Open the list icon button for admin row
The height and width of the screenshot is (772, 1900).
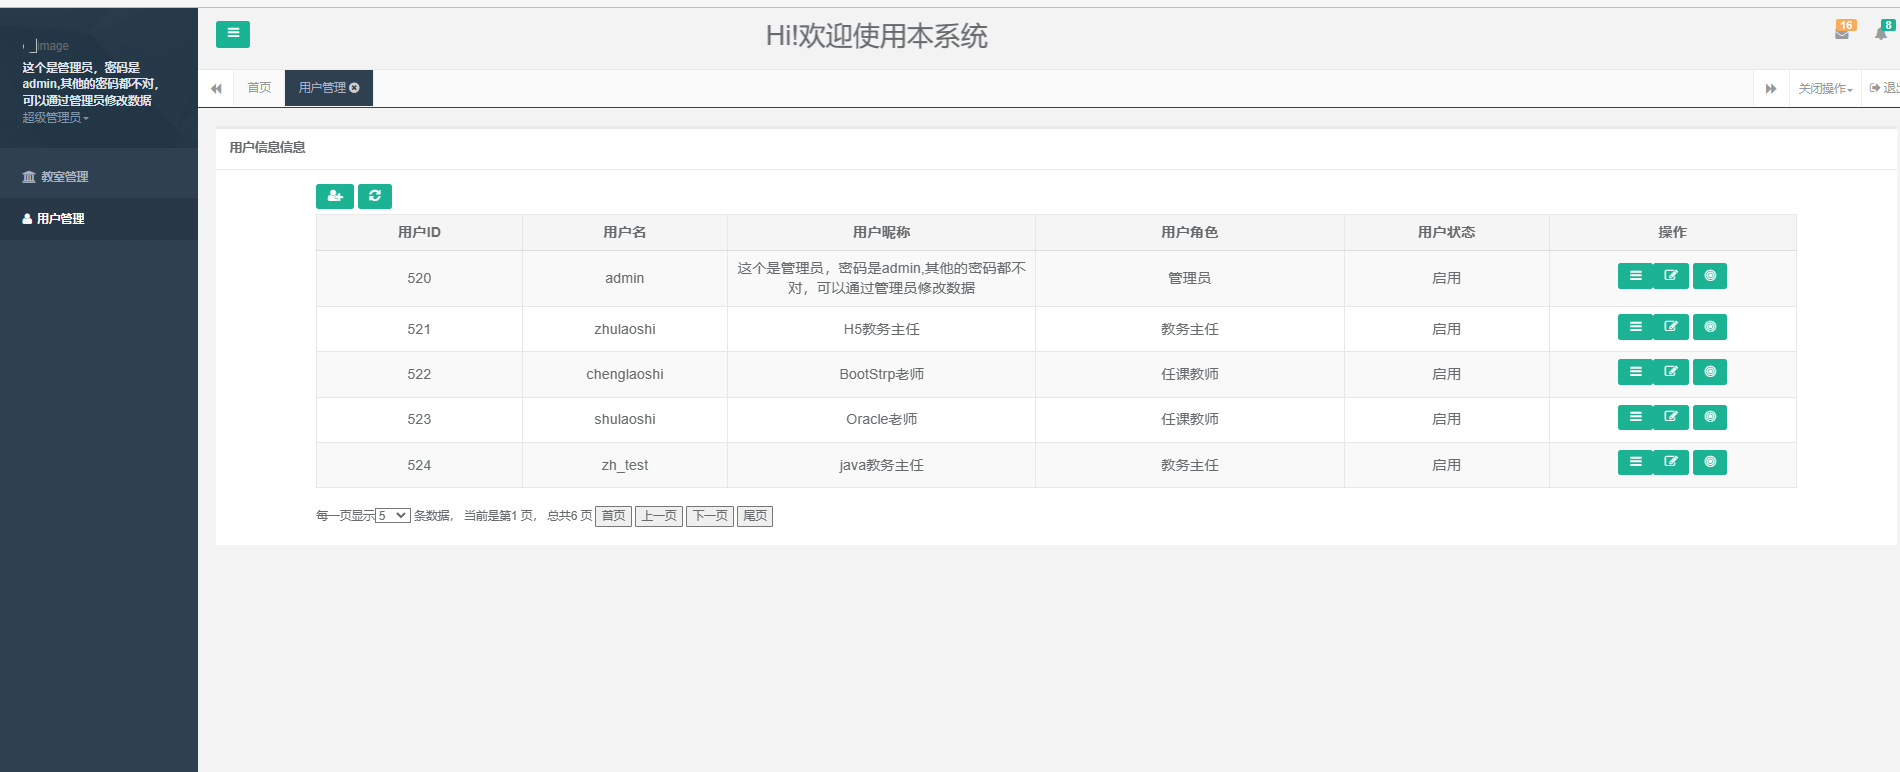[1635, 276]
